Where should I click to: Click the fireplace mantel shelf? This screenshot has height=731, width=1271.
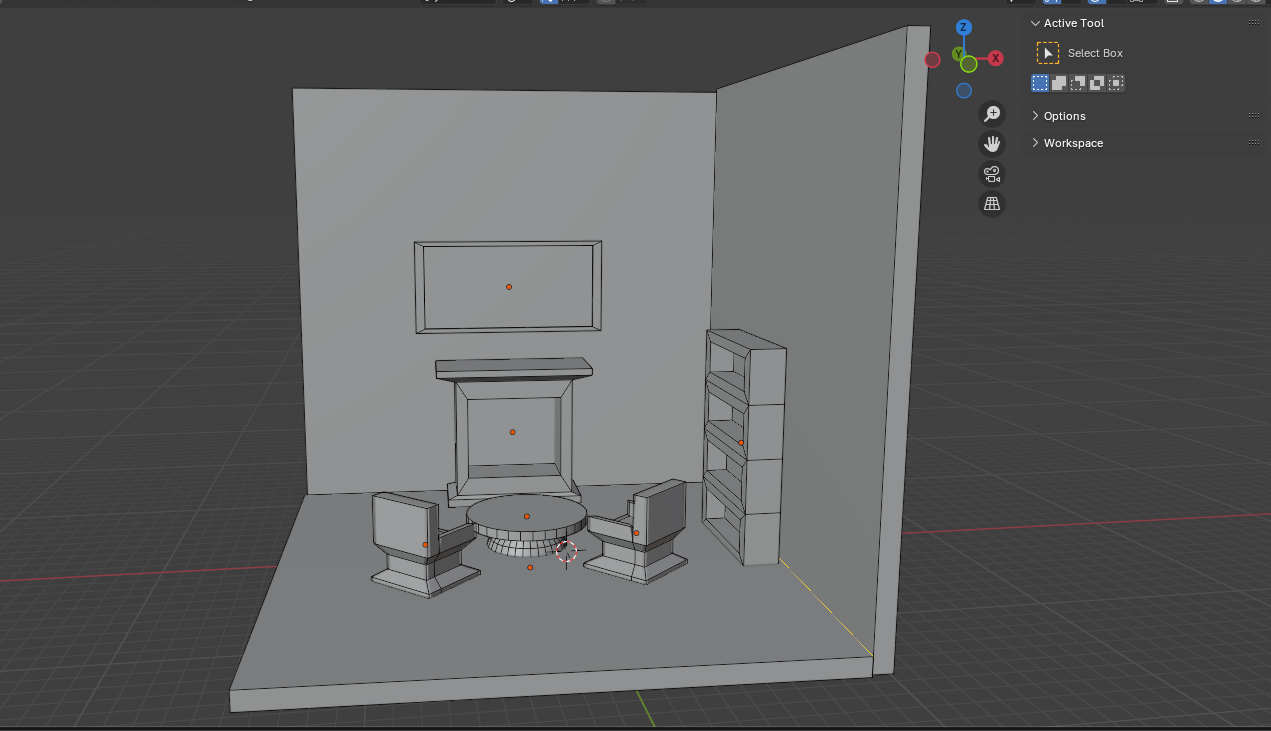pyautogui.click(x=514, y=369)
